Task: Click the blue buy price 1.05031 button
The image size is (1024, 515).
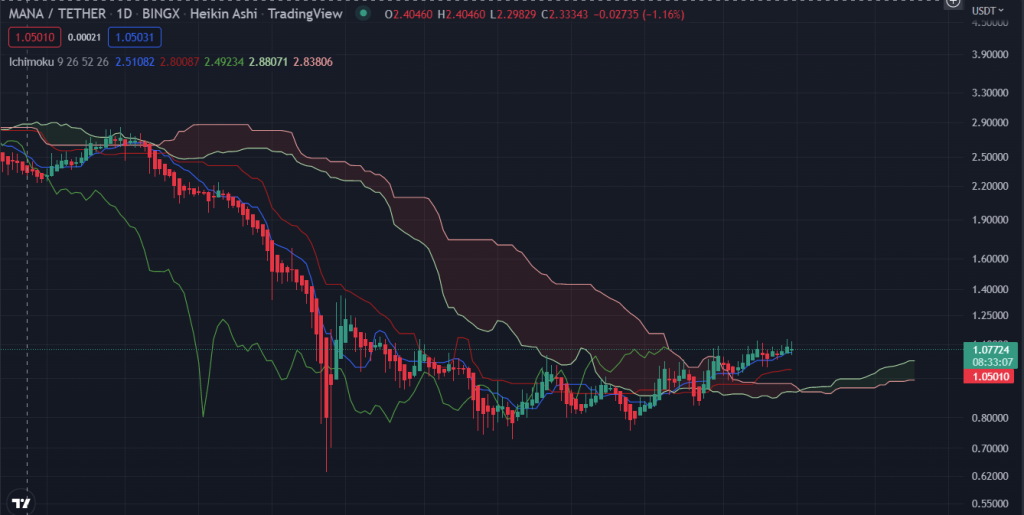Action: tap(135, 37)
